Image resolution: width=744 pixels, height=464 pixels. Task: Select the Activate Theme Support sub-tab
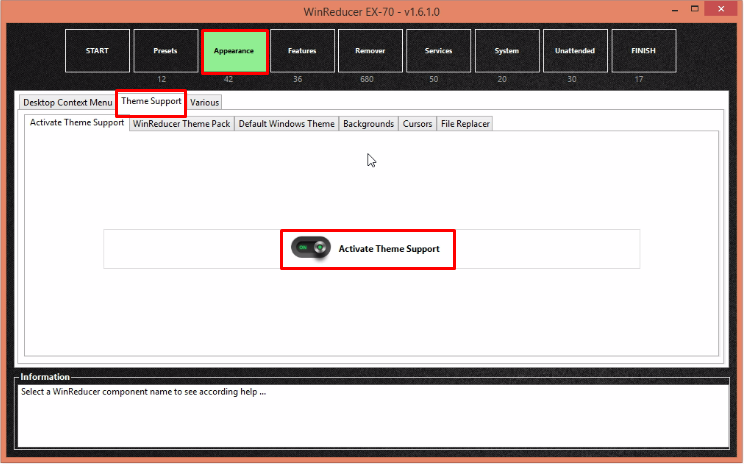click(x=77, y=123)
